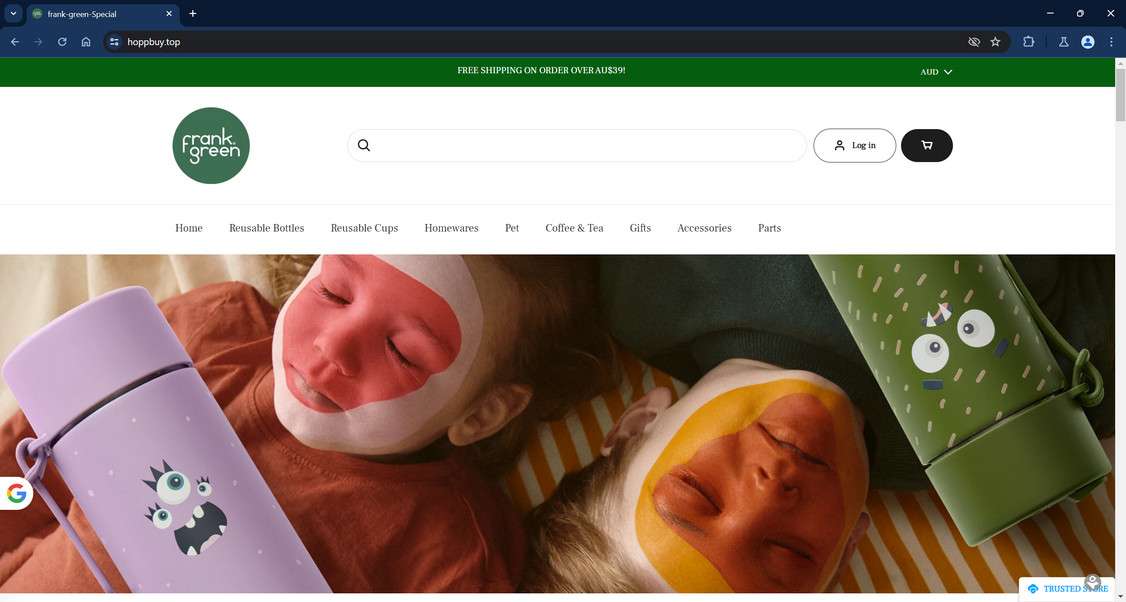Screen dimensions: 1126x602
Task: Open the browser profile avatar
Action: [1088, 42]
